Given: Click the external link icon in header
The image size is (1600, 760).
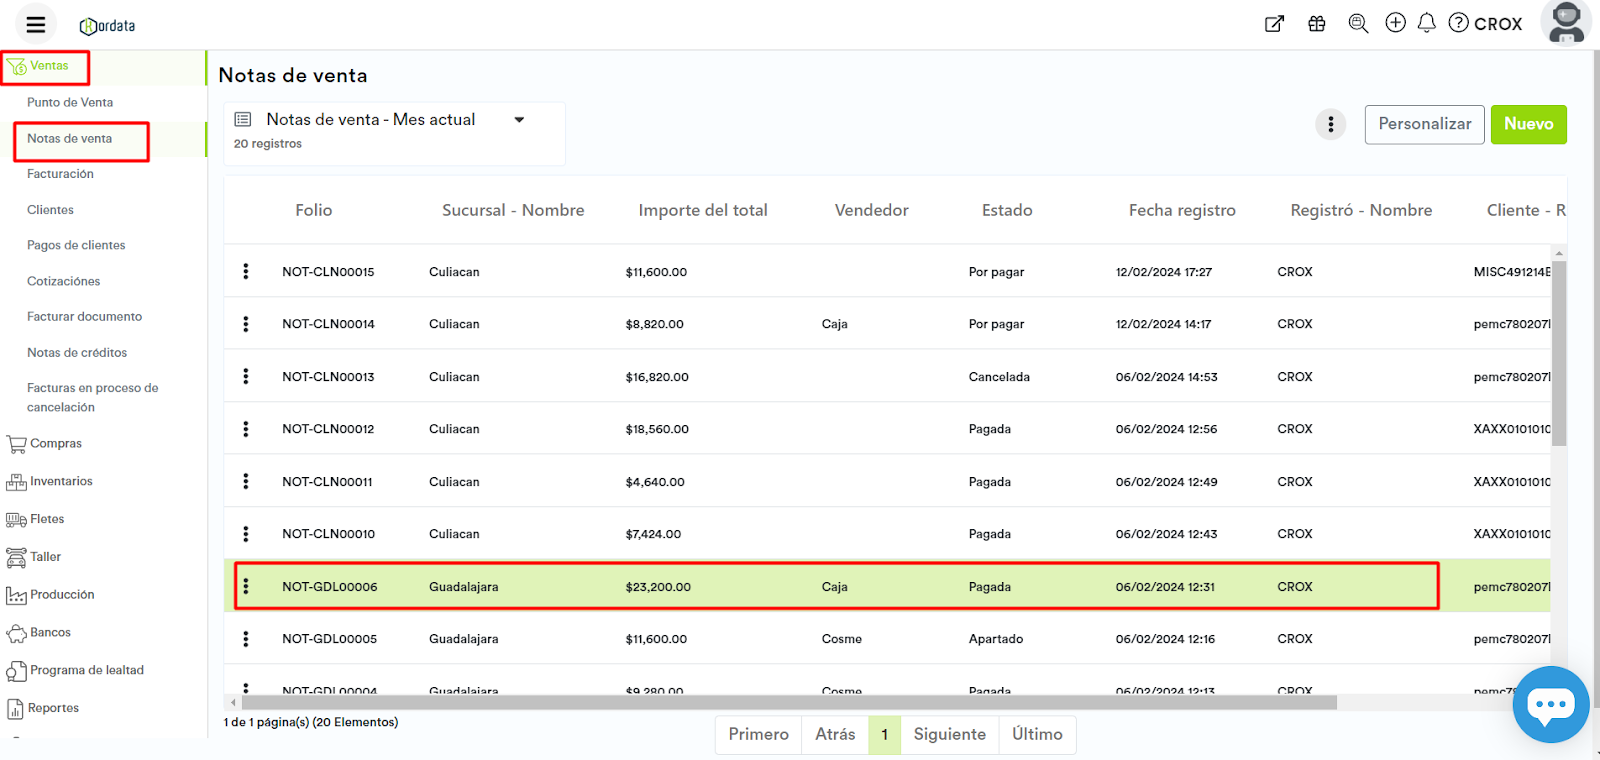Looking at the screenshot, I should [1274, 24].
